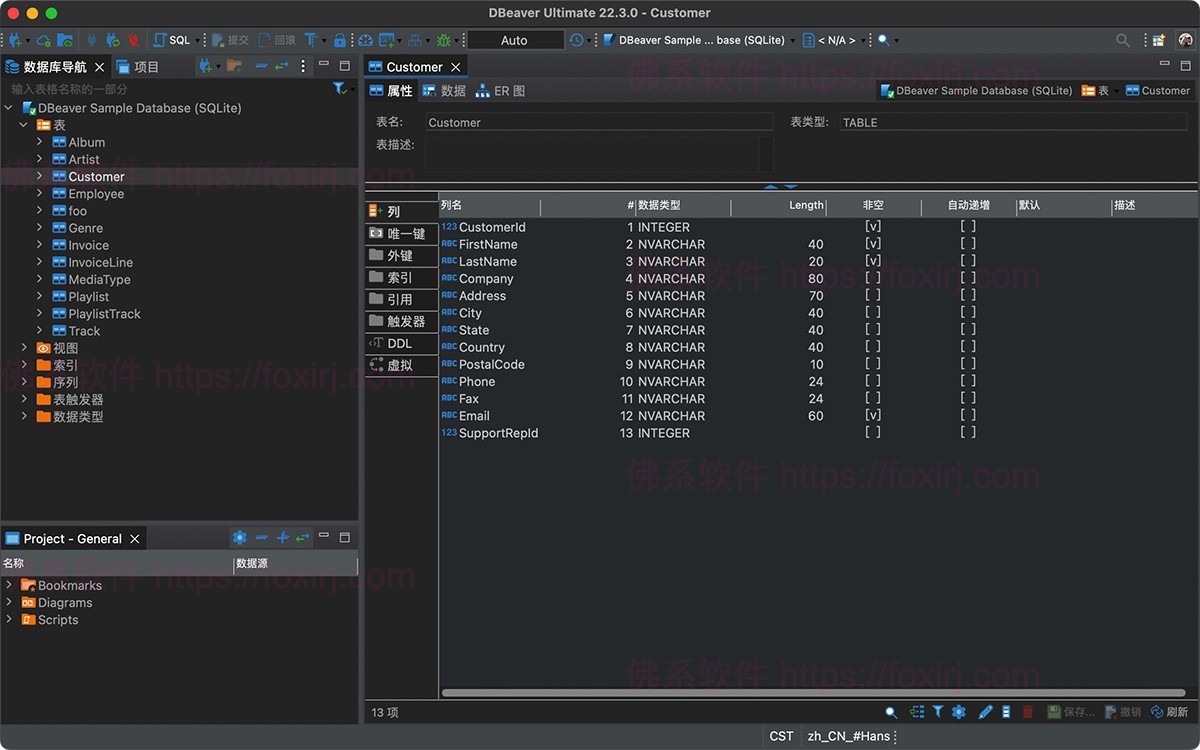This screenshot has height=750, width=1200.
Task: Open the filter funnel icon at the bottom
Action: [x=938, y=711]
